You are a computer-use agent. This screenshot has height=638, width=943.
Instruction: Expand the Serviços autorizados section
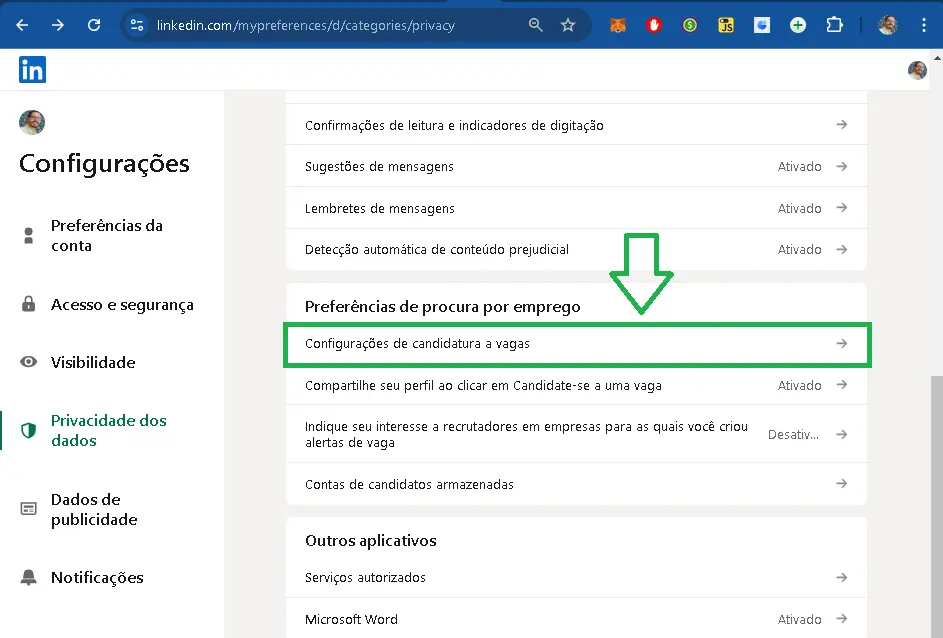click(577, 577)
